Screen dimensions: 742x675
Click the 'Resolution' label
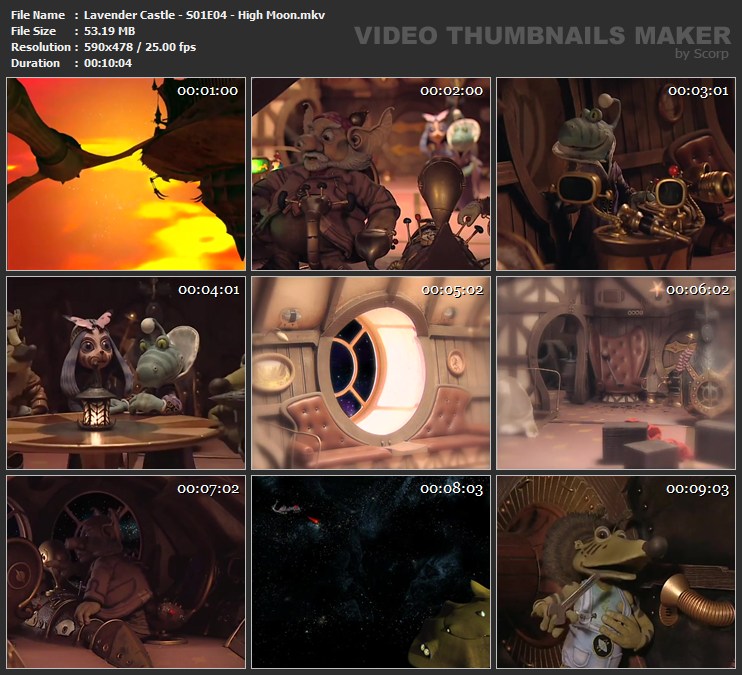click(41, 47)
